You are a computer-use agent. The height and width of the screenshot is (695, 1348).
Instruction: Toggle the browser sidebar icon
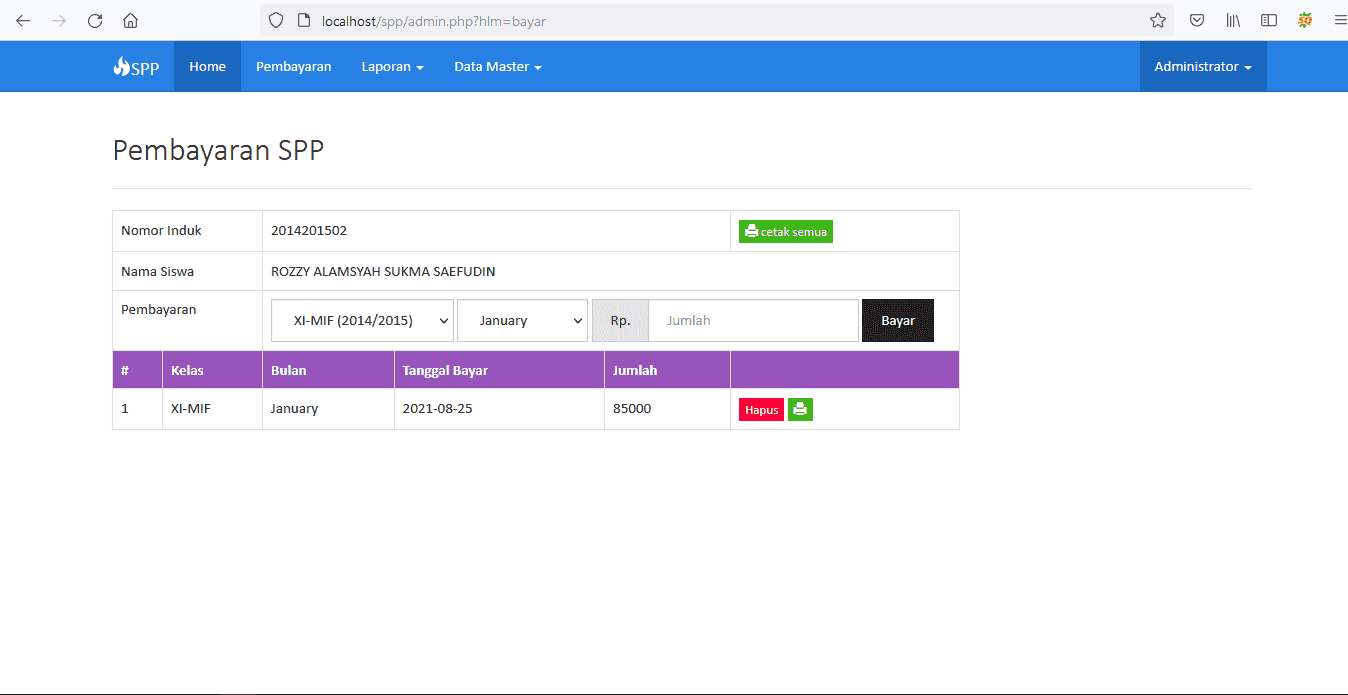pos(1269,20)
